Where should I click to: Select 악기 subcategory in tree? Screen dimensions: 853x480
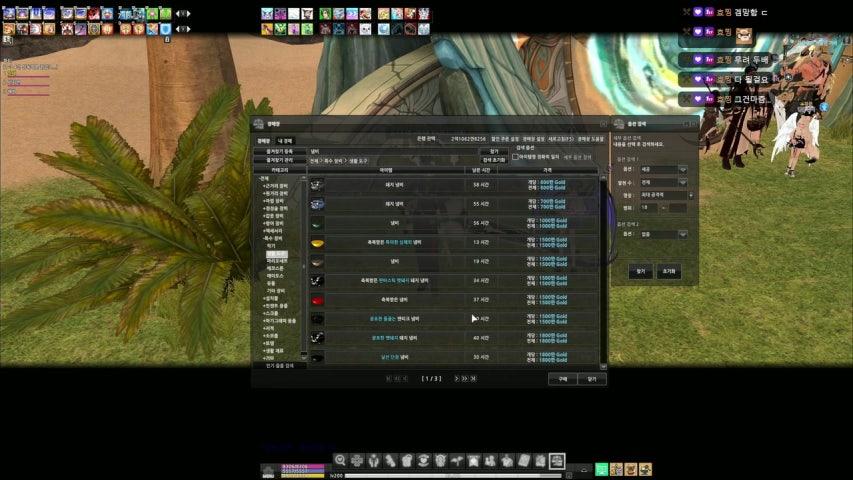[271, 246]
